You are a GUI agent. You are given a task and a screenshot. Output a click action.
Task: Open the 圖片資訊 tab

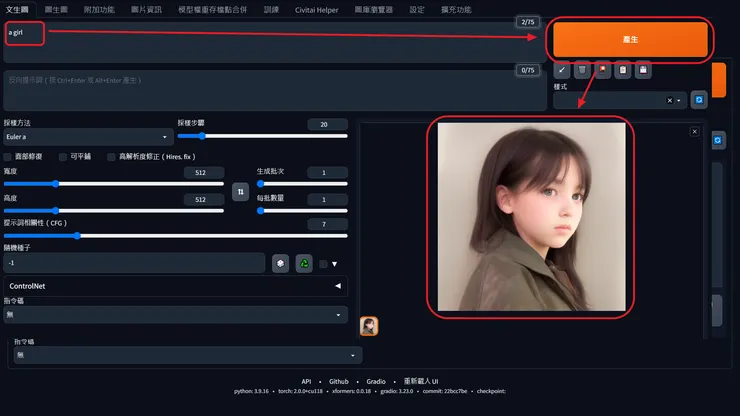[x=146, y=9]
